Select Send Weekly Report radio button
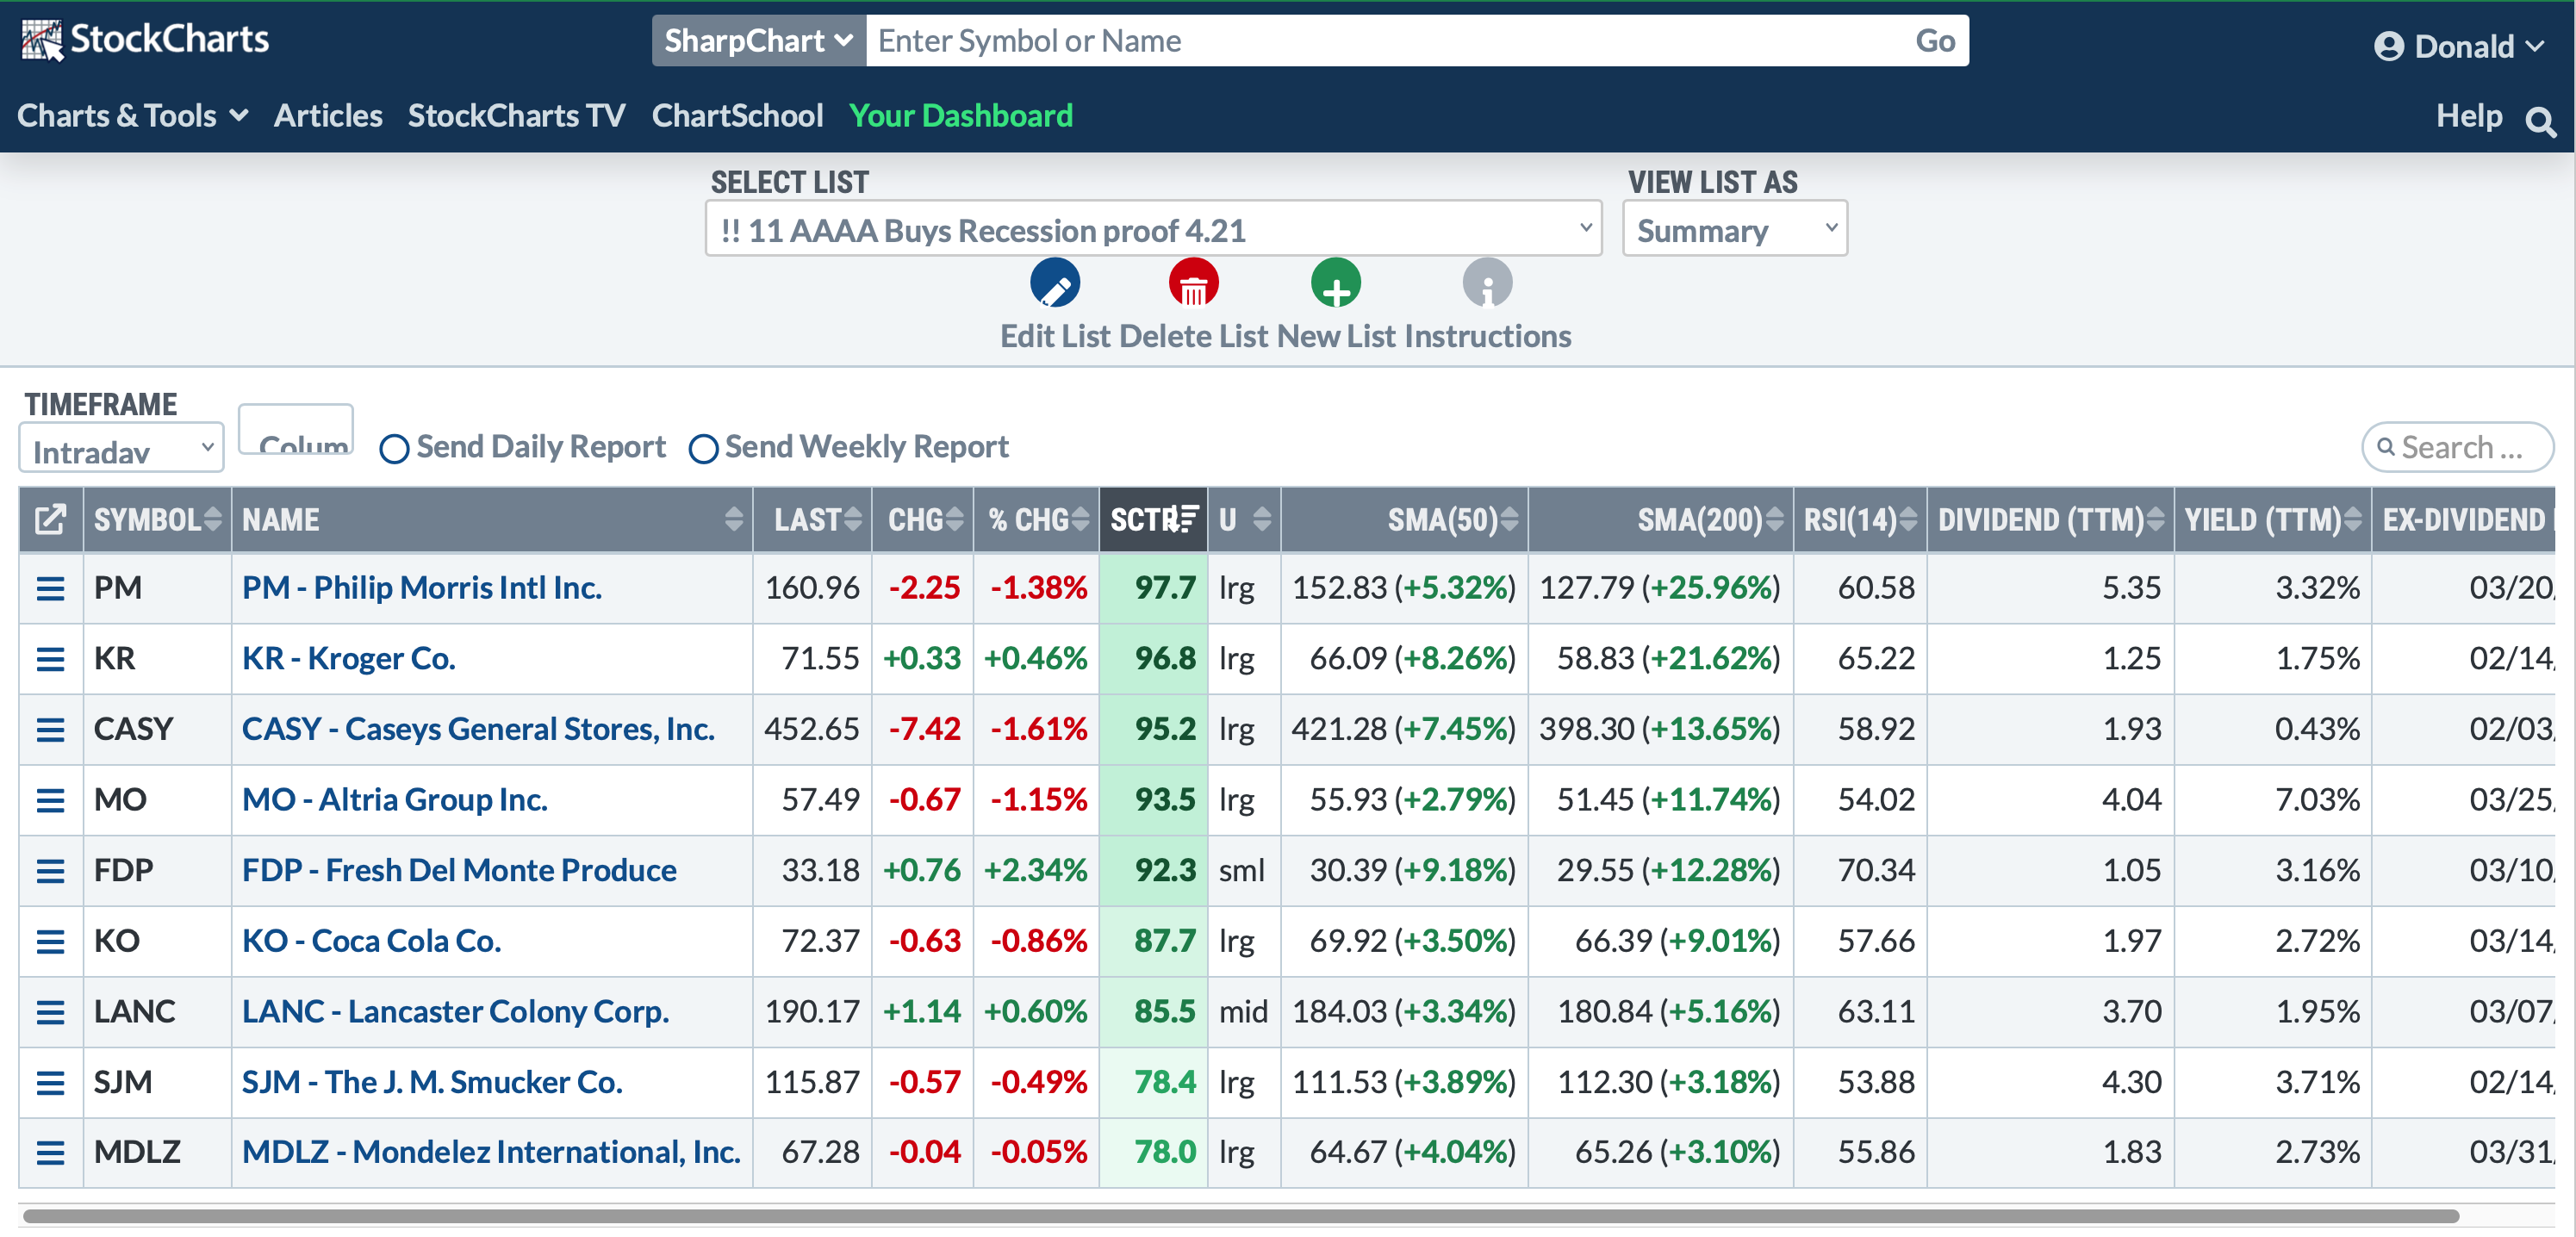Screen dimensions: 2576x1237 pyautogui.click(x=703, y=449)
